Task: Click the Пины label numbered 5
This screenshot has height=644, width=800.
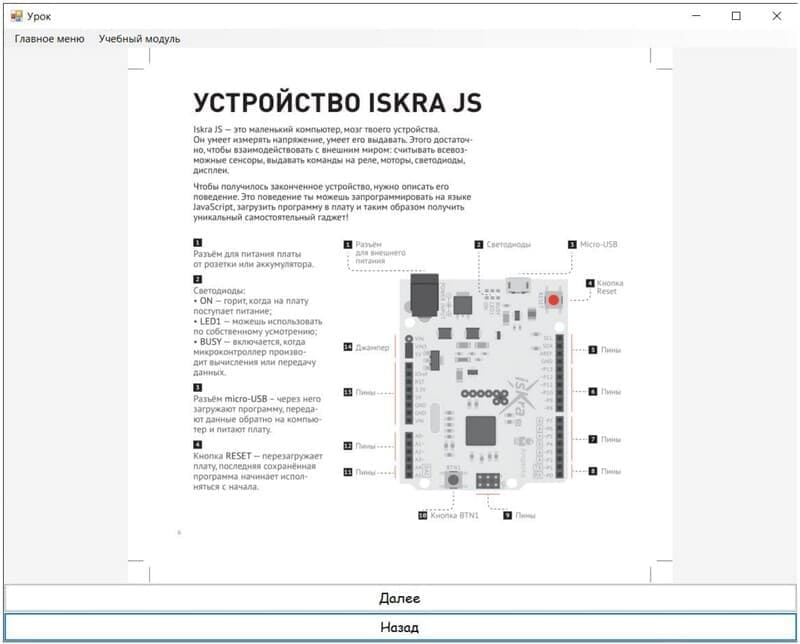Action: tap(611, 350)
